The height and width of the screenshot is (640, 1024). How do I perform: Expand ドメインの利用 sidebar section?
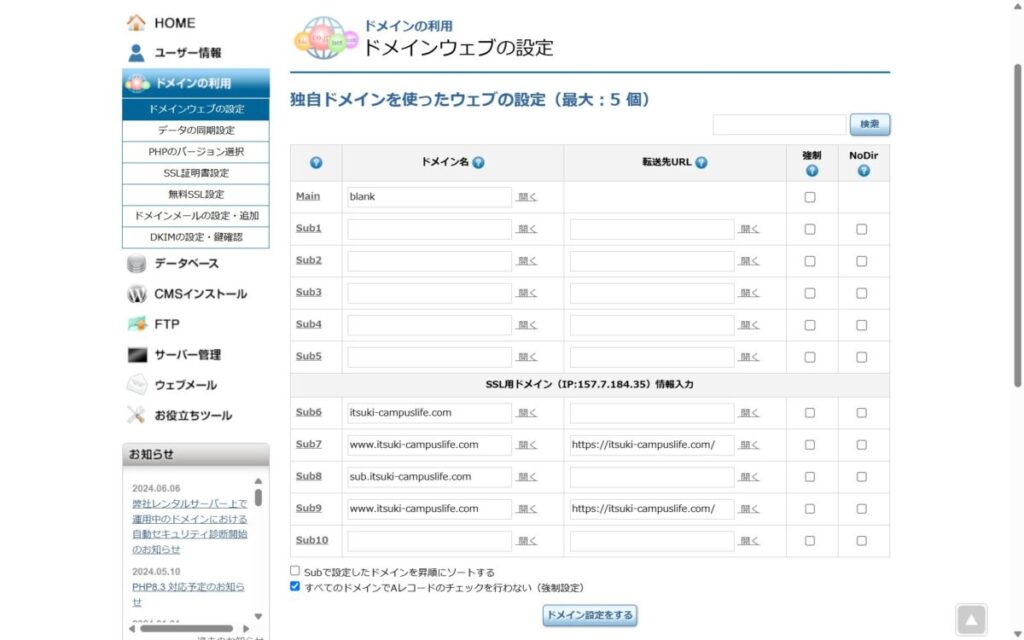196,84
